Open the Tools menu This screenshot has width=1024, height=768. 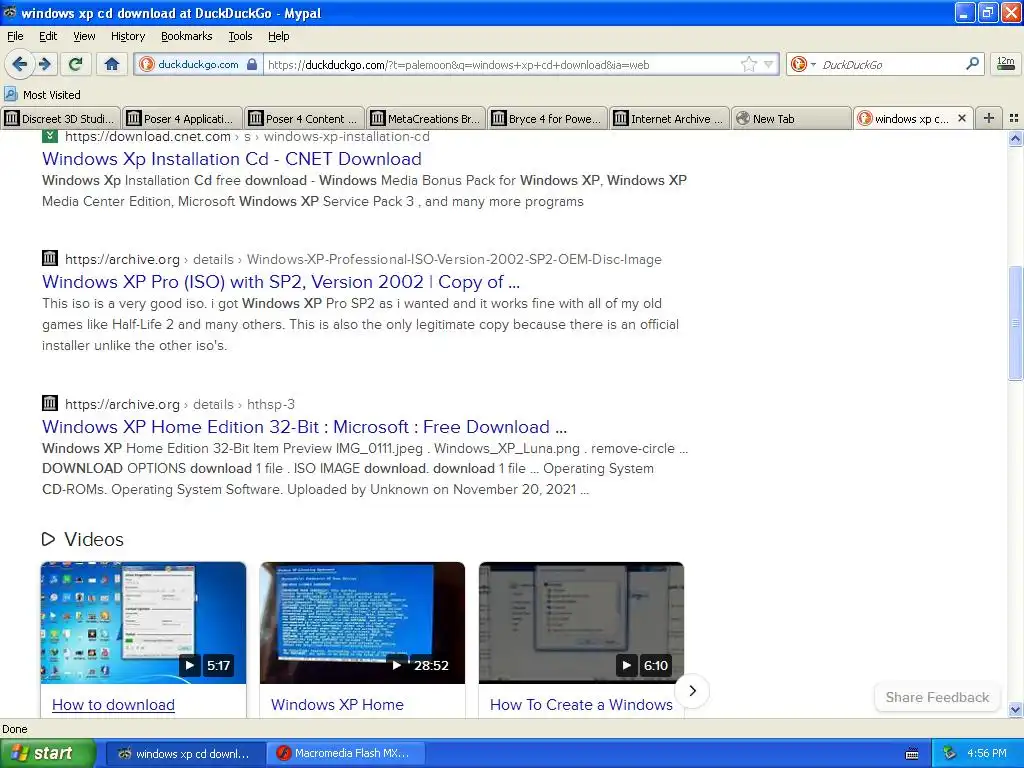[240, 36]
